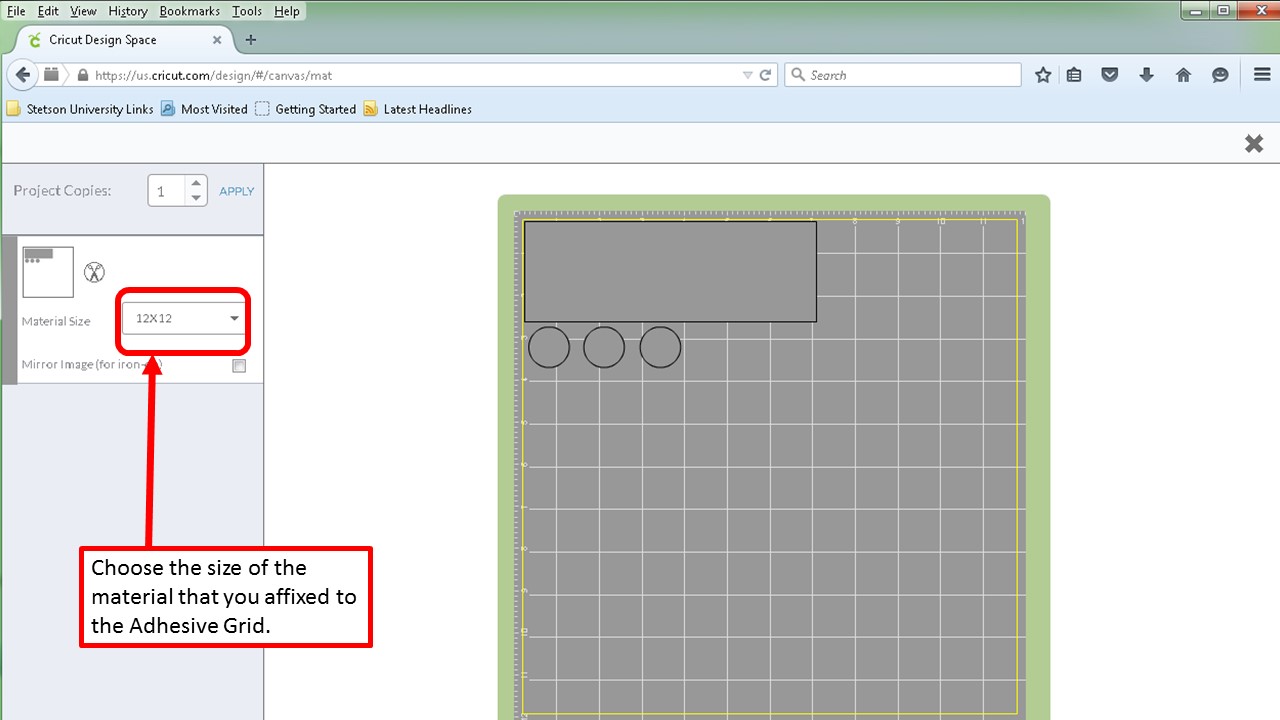Open the Material Size 12X12 dropdown
This screenshot has height=720, width=1280.
(x=184, y=318)
